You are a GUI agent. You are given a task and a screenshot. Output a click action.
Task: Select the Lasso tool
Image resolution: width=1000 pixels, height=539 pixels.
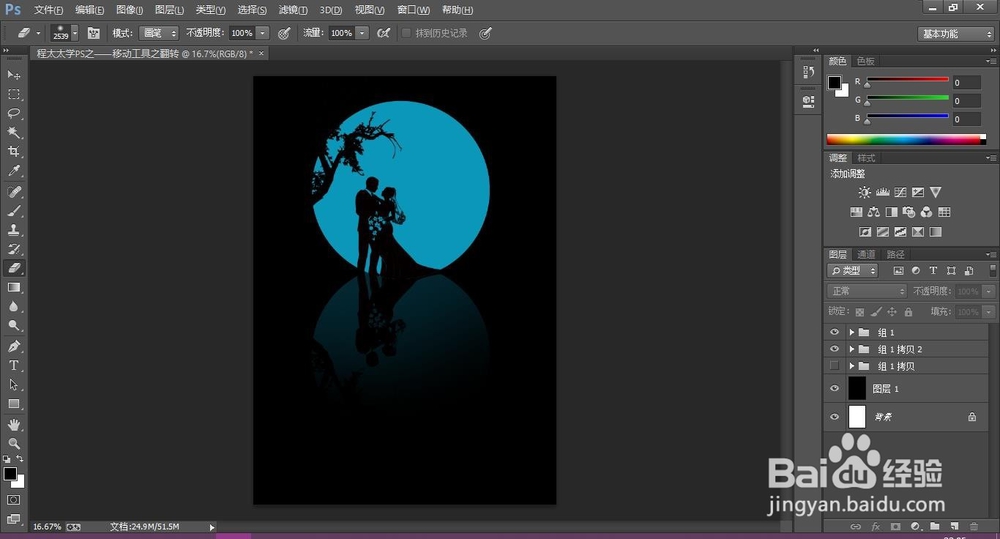click(14, 113)
